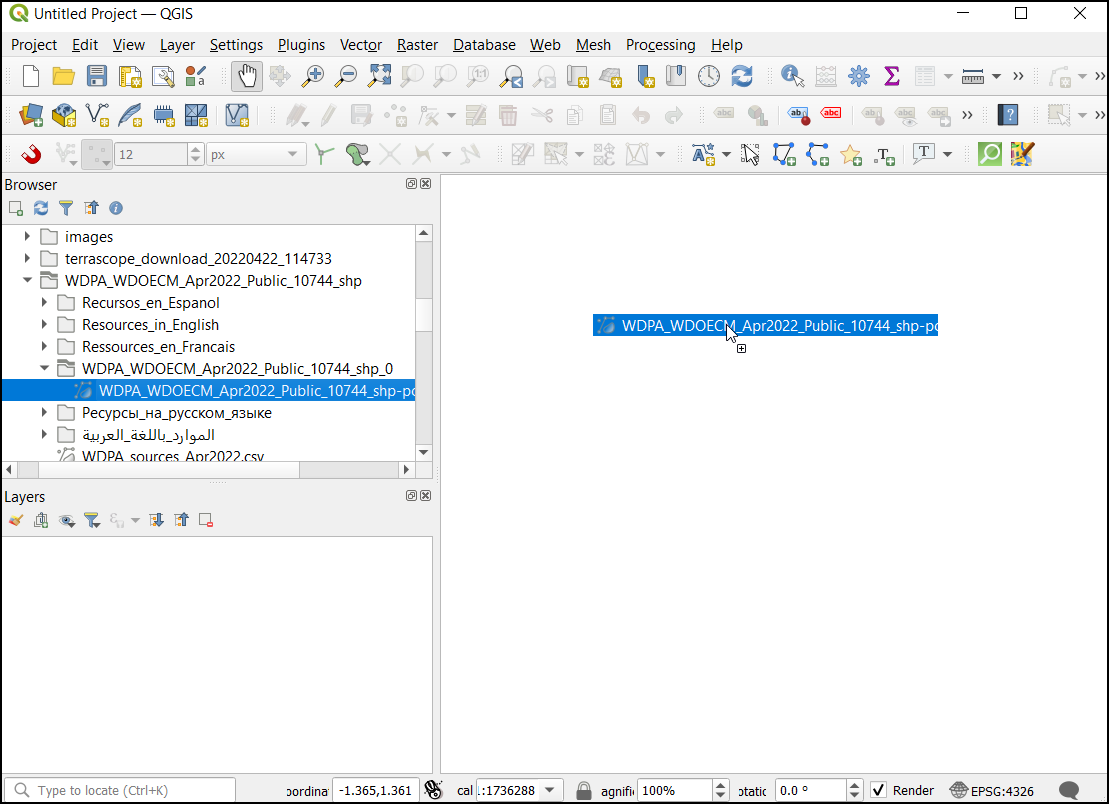The width and height of the screenshot is (1109, 804).
Task: Collapse the WDPA_WDOECM_Apr2022_Public_10744_shp_0 folder
Action: (x=44, y=369)
